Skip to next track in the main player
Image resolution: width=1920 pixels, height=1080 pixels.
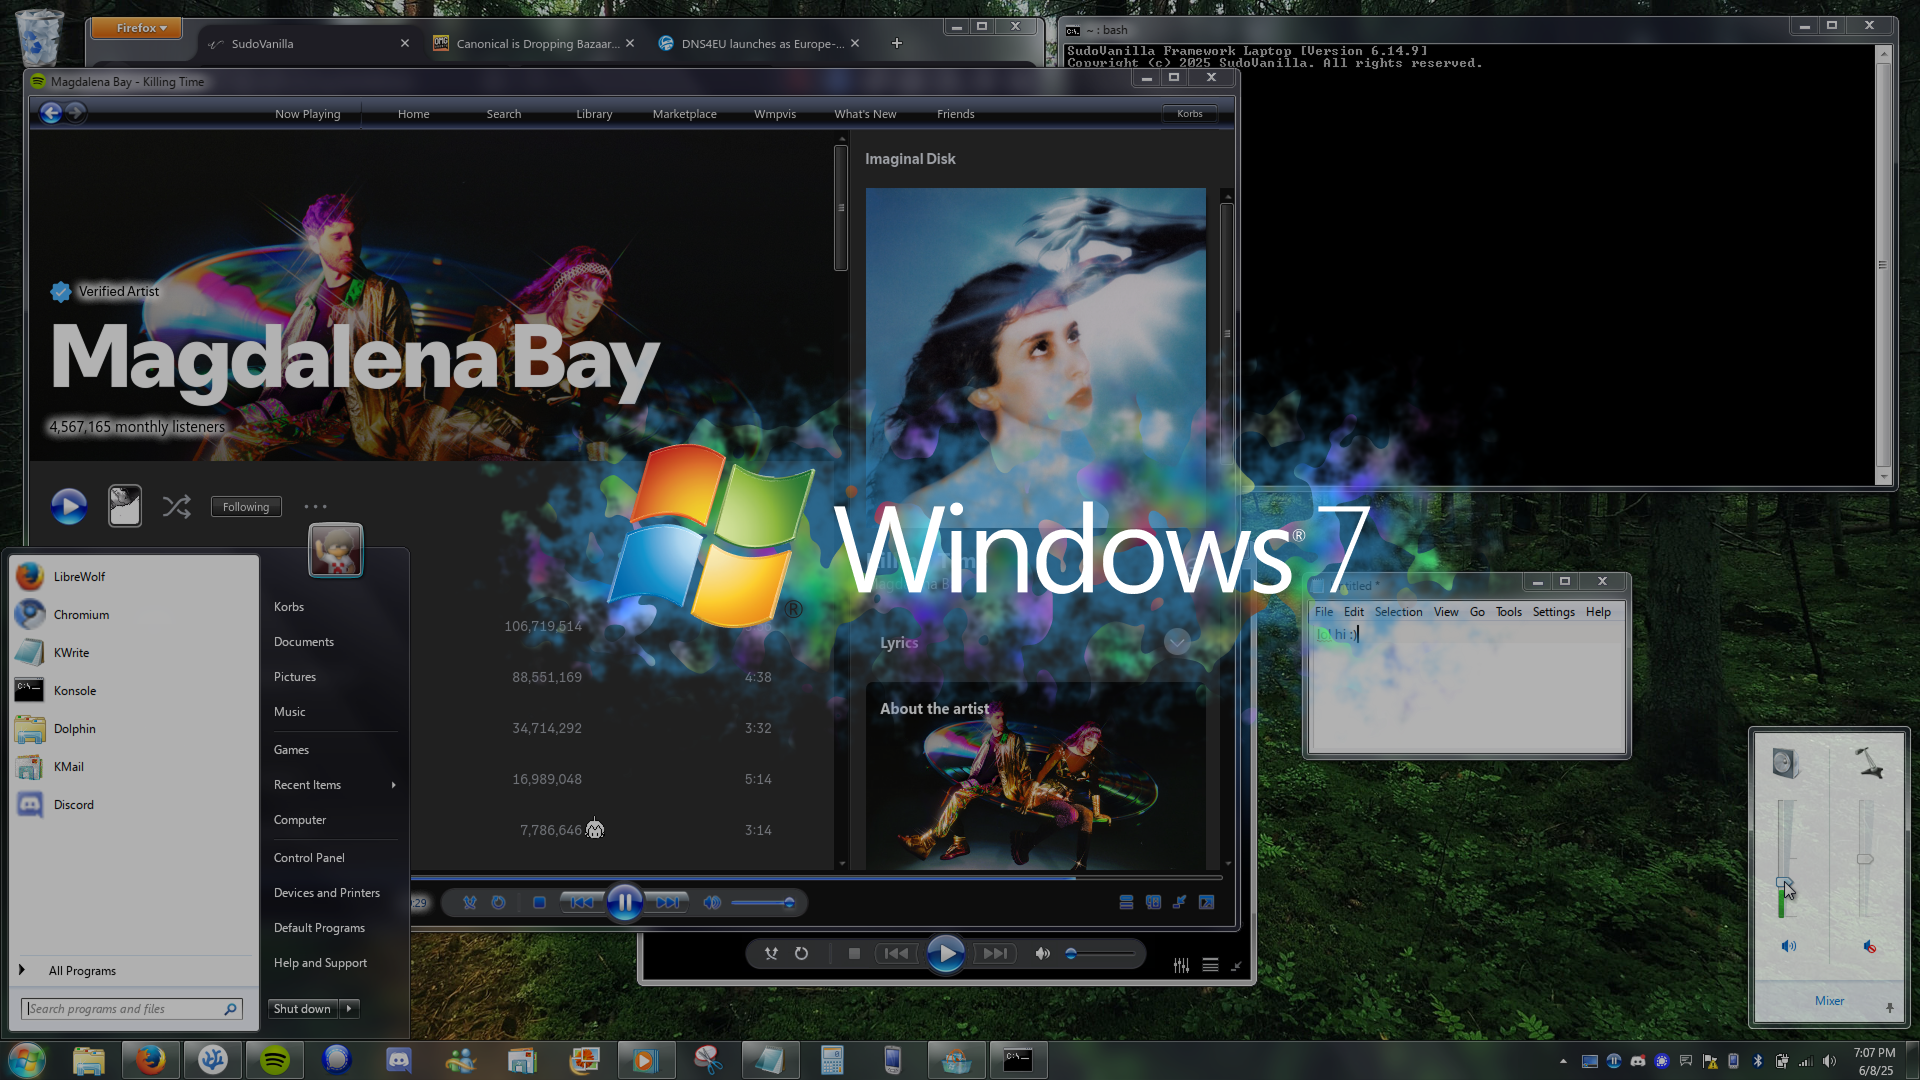point(668,903)
